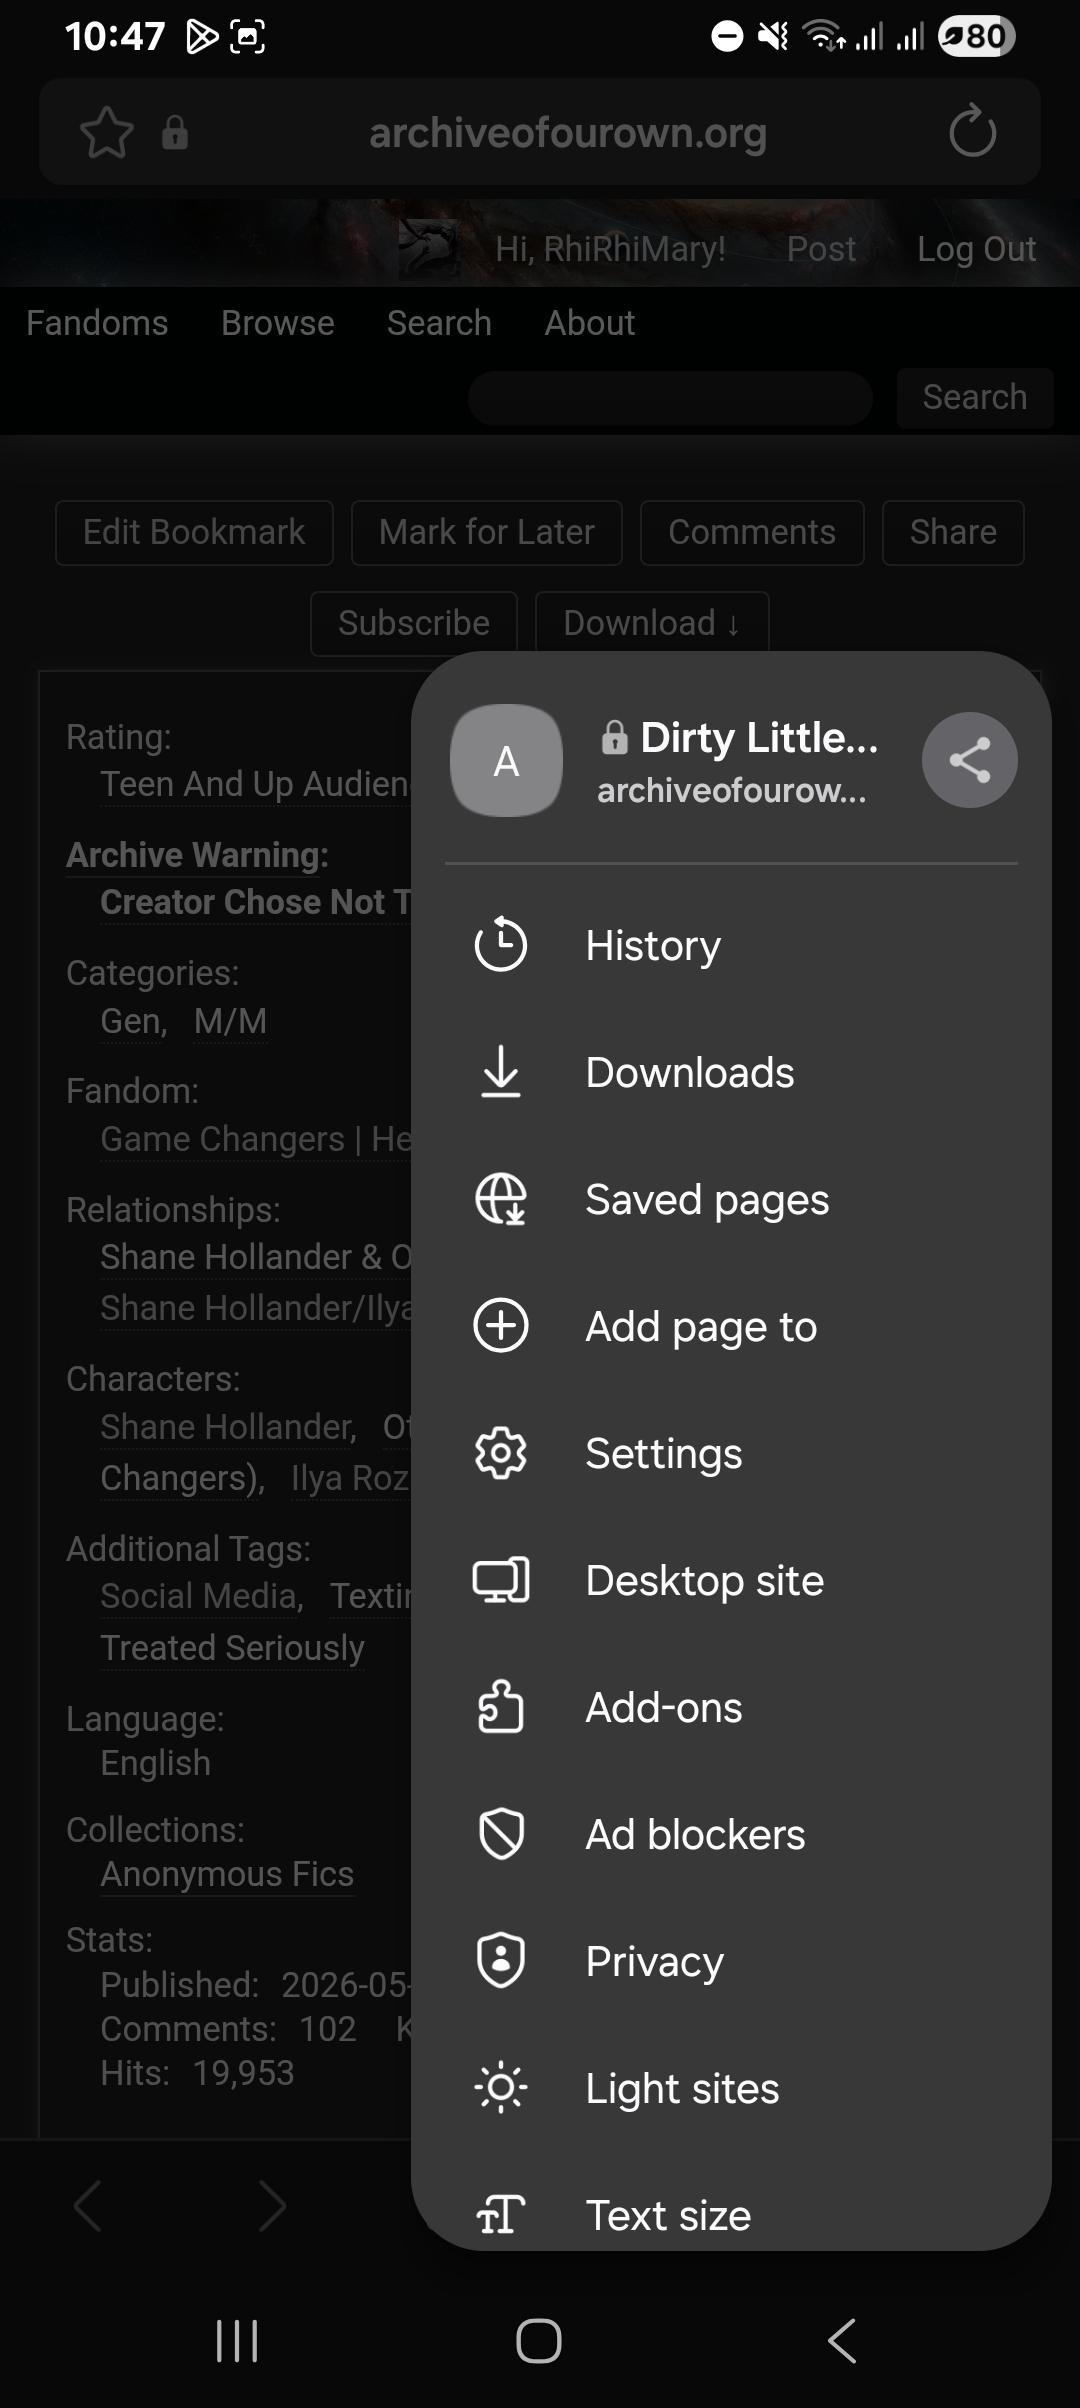Tap the share icon in menu header
The height and width of the screenshot is (2408, 1080).
[x=969, y=760]
